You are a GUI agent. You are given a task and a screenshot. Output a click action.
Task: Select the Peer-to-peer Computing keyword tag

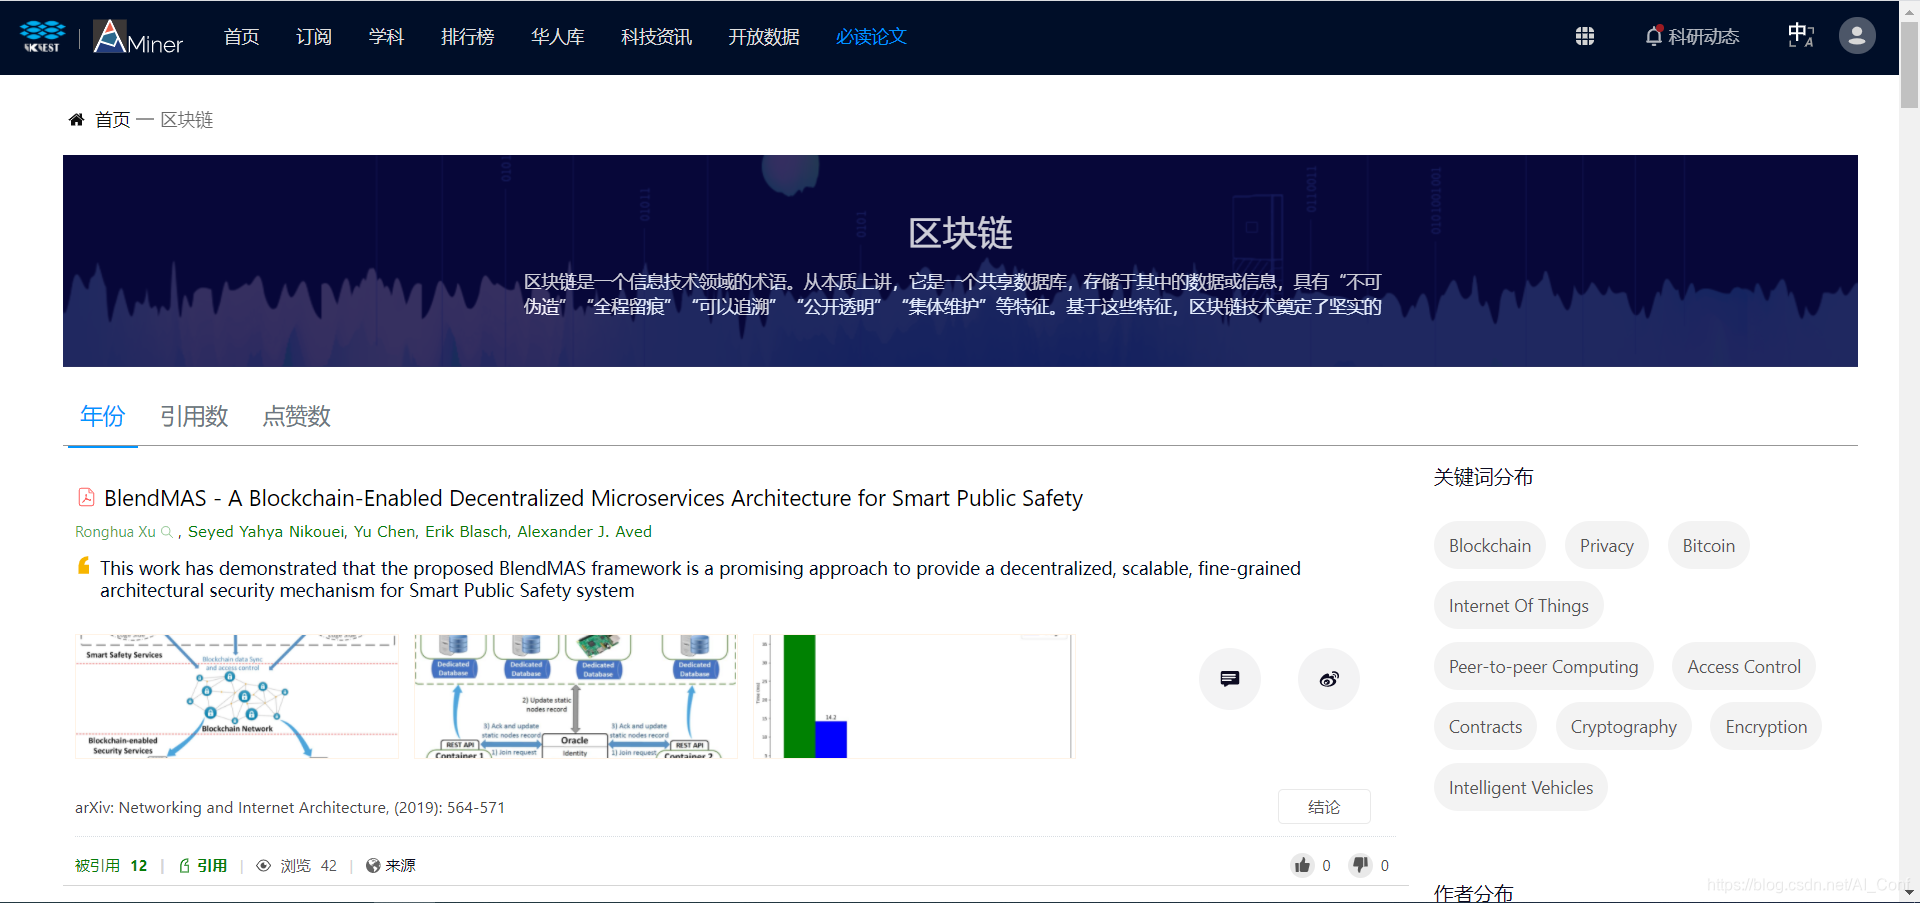pyautogui.click(x=1544, y=667)
